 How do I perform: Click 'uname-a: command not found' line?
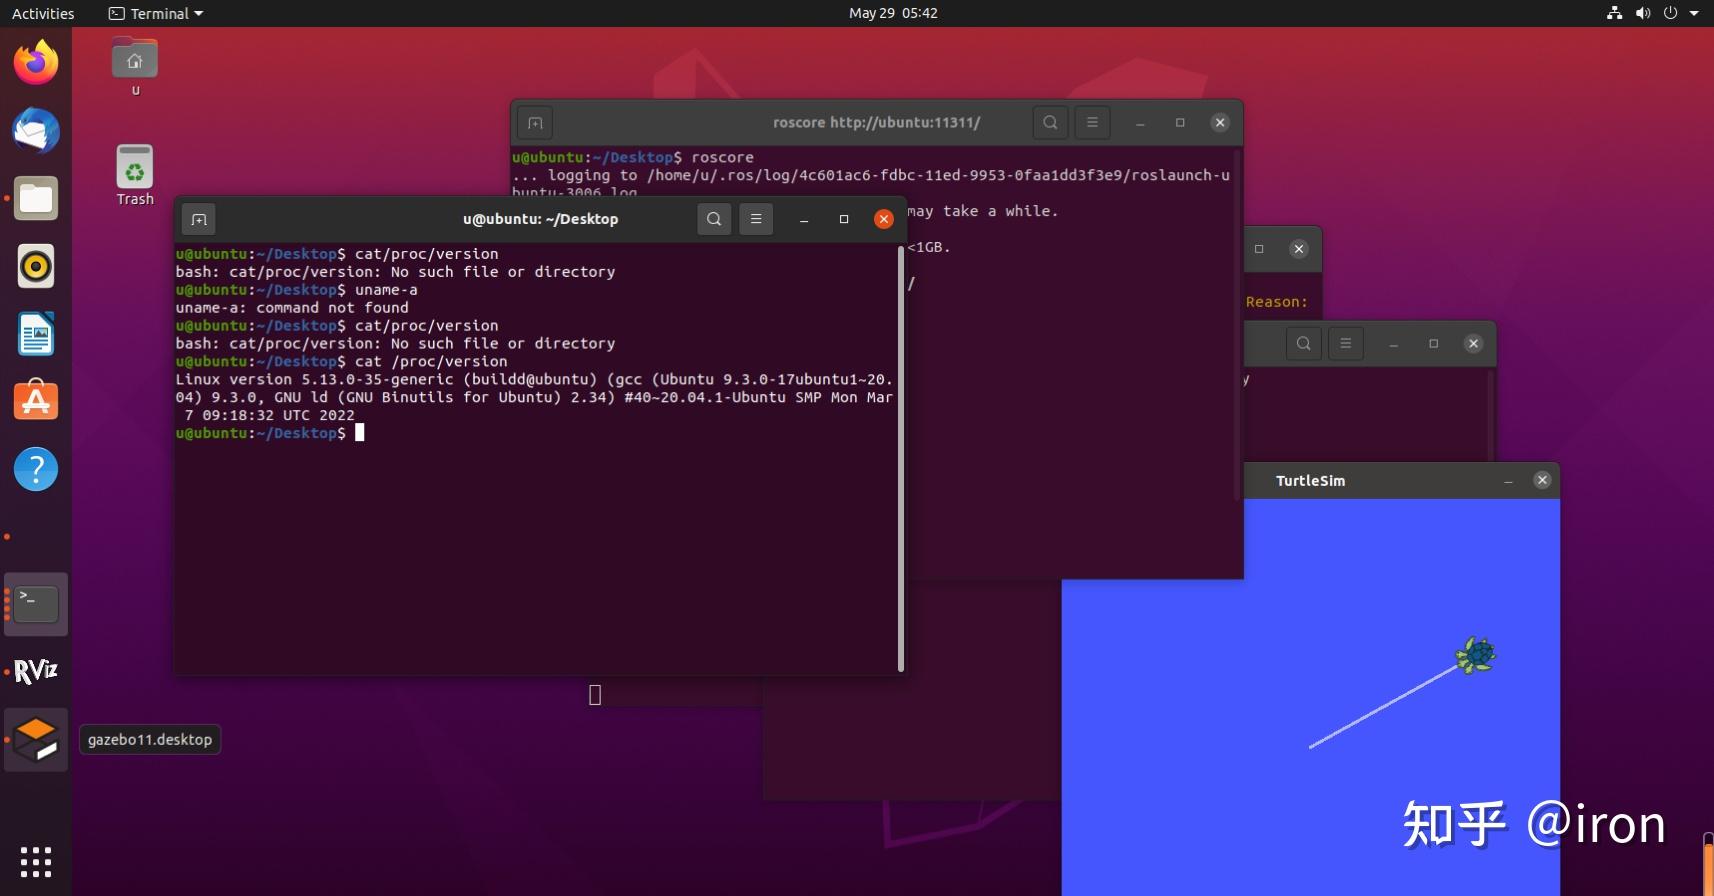pos(292,308)
